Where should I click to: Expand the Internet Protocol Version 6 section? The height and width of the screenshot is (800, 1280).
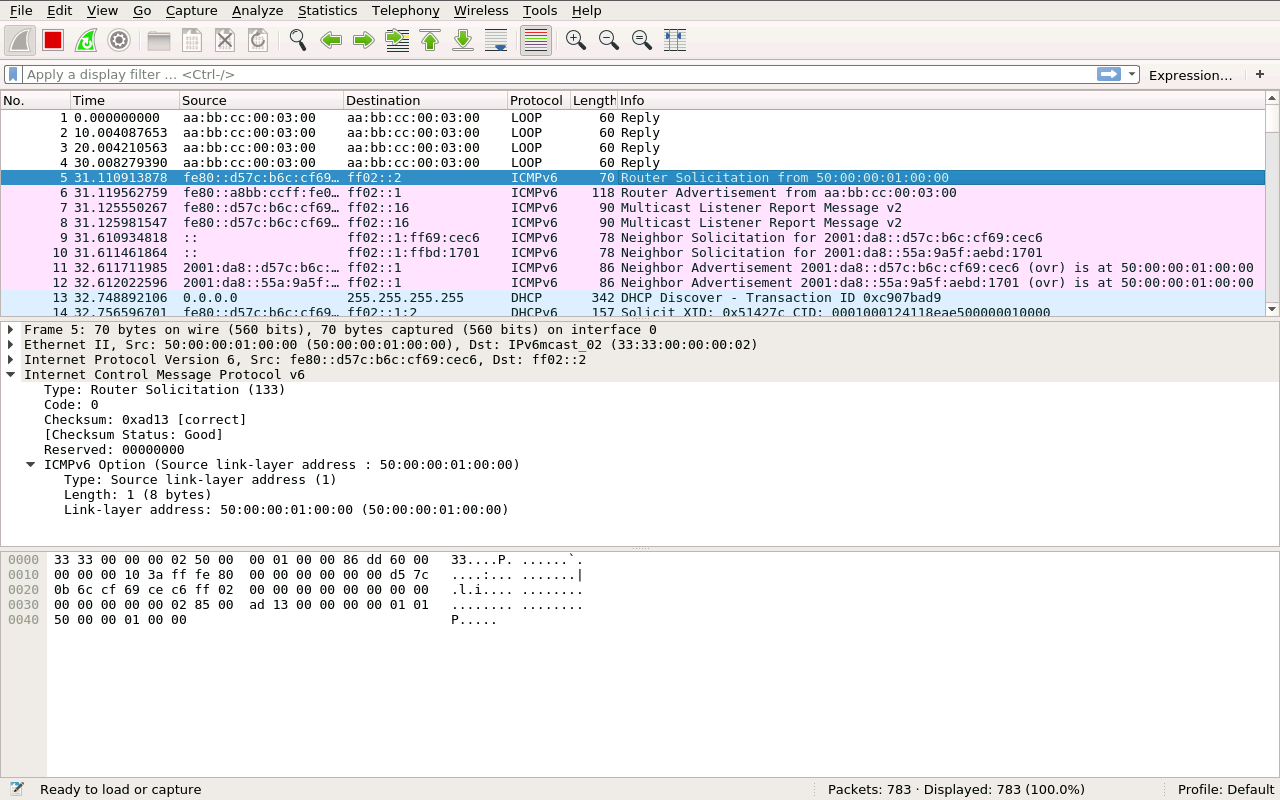point(10,360)
